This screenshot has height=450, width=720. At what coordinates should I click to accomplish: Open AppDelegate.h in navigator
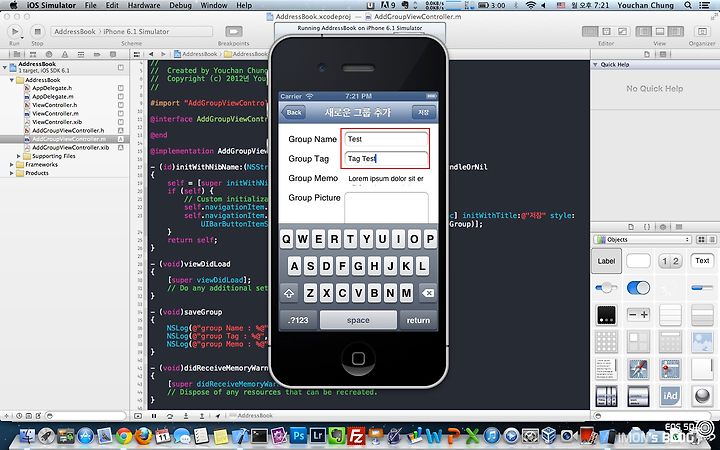coord(52,88)
